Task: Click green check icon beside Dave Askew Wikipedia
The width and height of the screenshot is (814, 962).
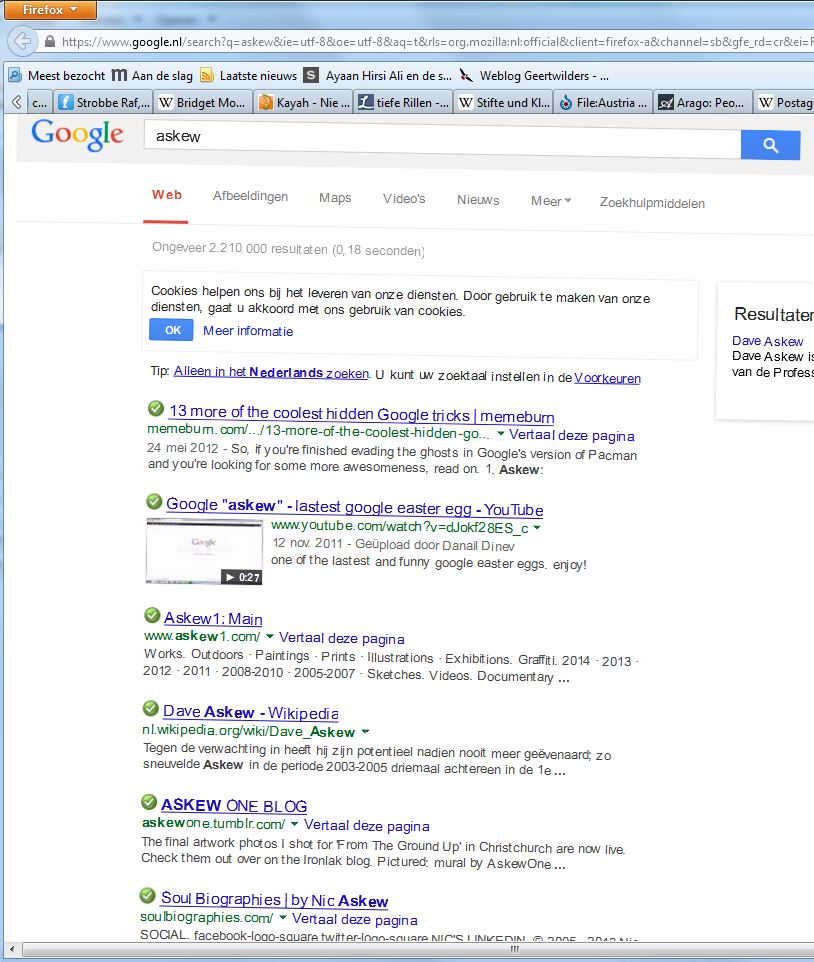Action: [x=150, y=709]
